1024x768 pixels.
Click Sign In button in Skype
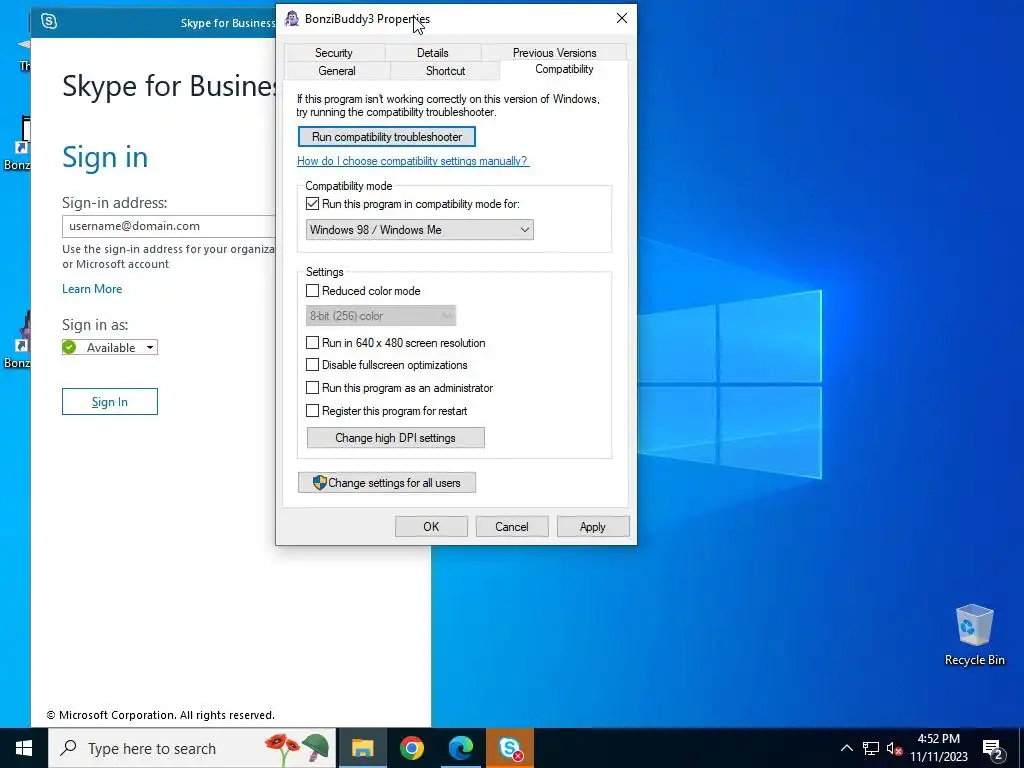(110, 402)
